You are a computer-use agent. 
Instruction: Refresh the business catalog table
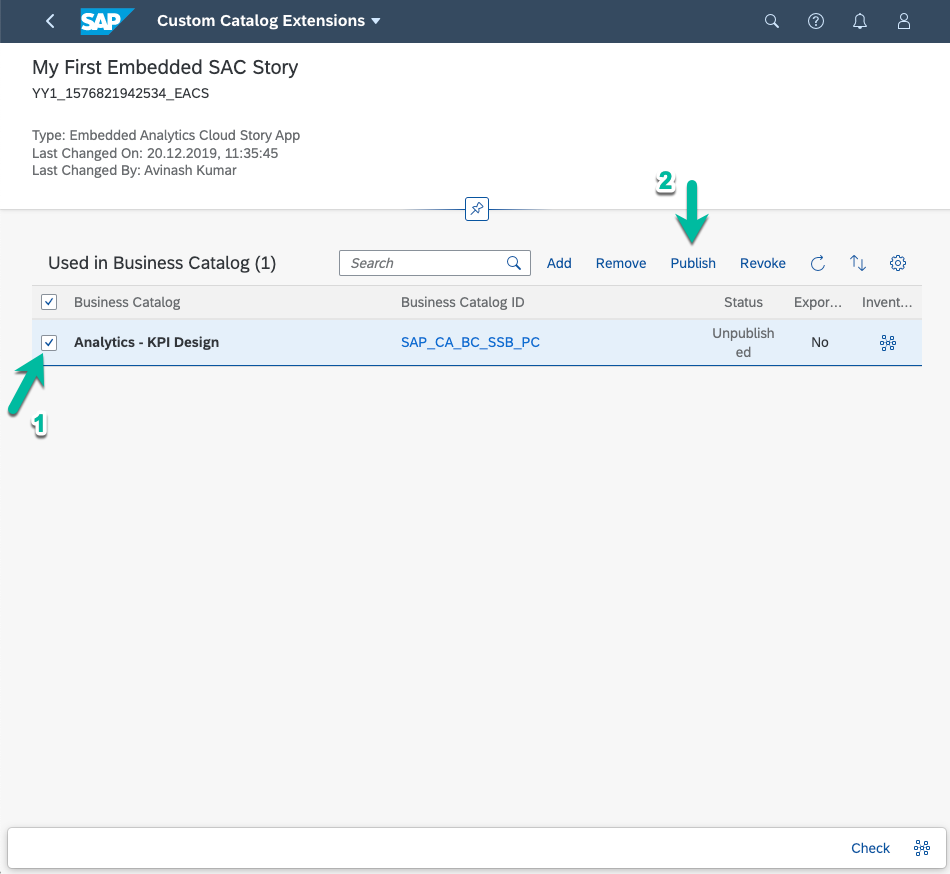(x=817, y=263)
